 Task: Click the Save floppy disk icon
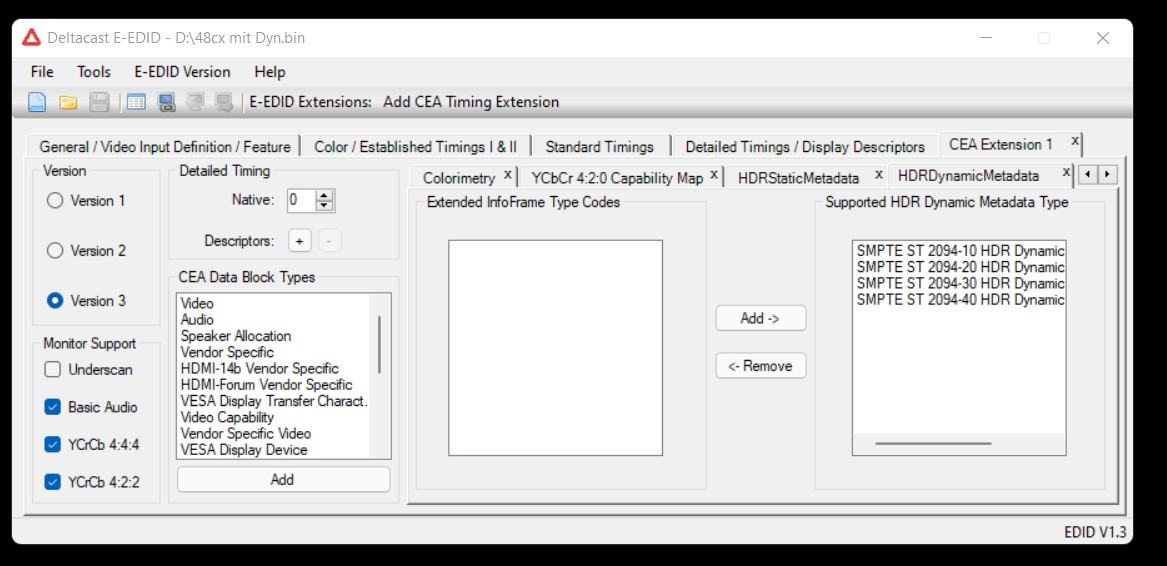(99, 102)
